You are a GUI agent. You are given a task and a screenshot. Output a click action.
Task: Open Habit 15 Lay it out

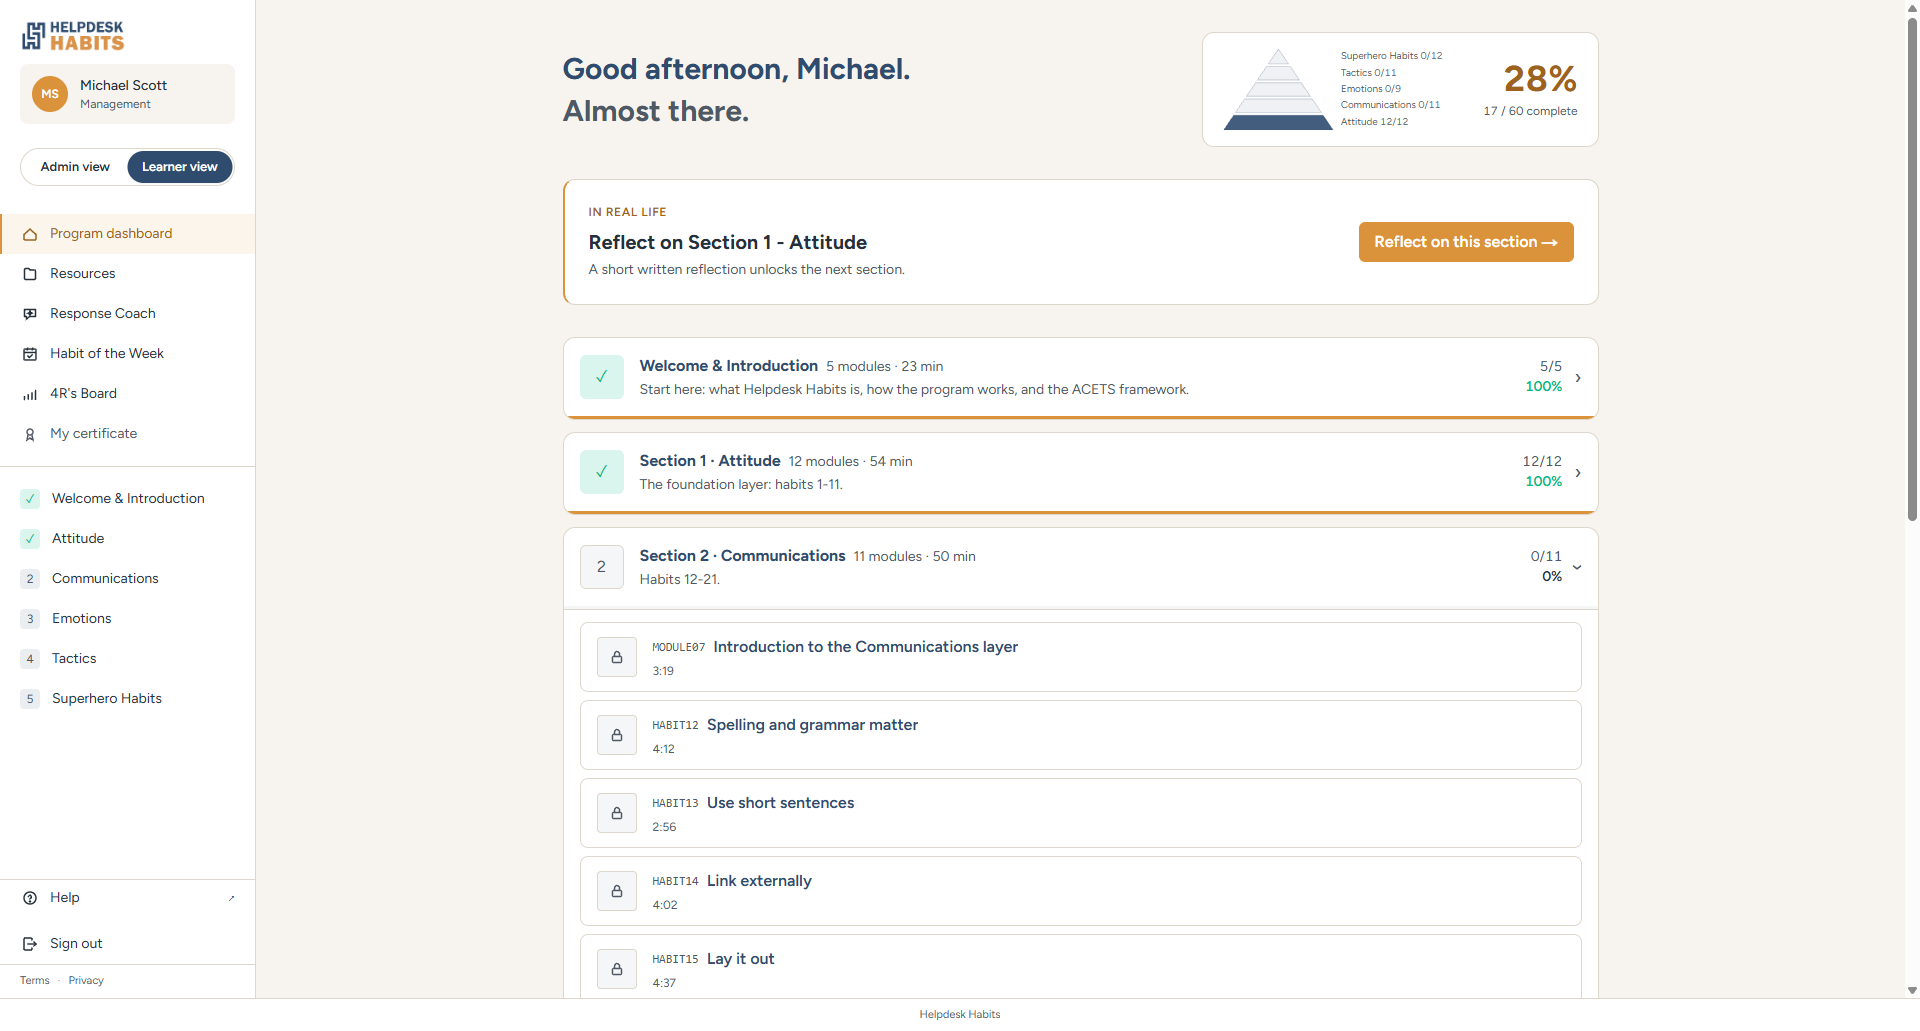[x=1081, y=967]
